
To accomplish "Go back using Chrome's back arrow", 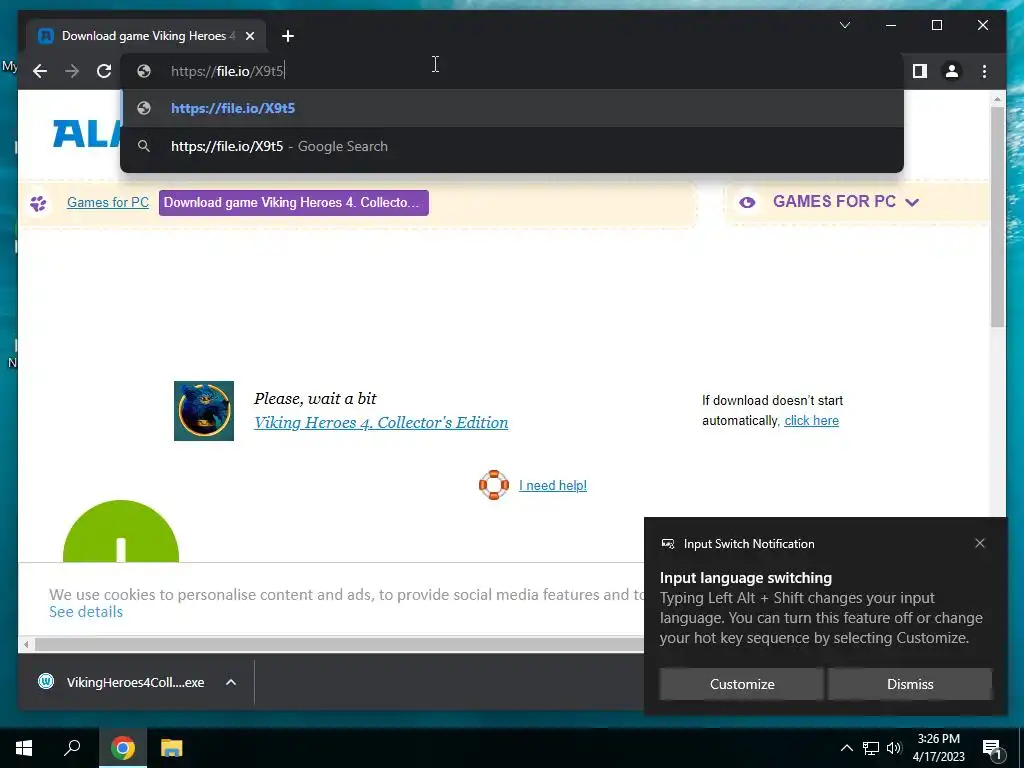I will pos(40,71).
